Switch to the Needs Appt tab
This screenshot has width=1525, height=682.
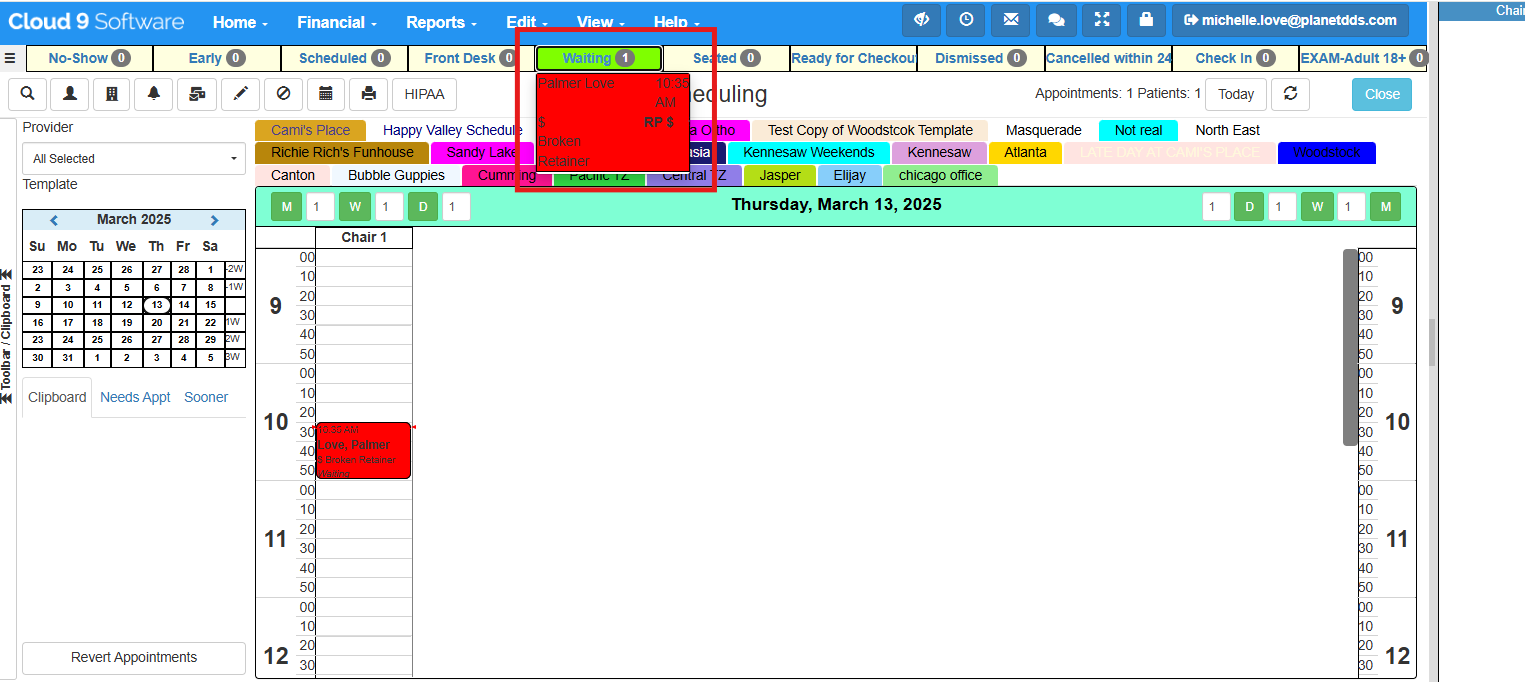click(135, 397)
